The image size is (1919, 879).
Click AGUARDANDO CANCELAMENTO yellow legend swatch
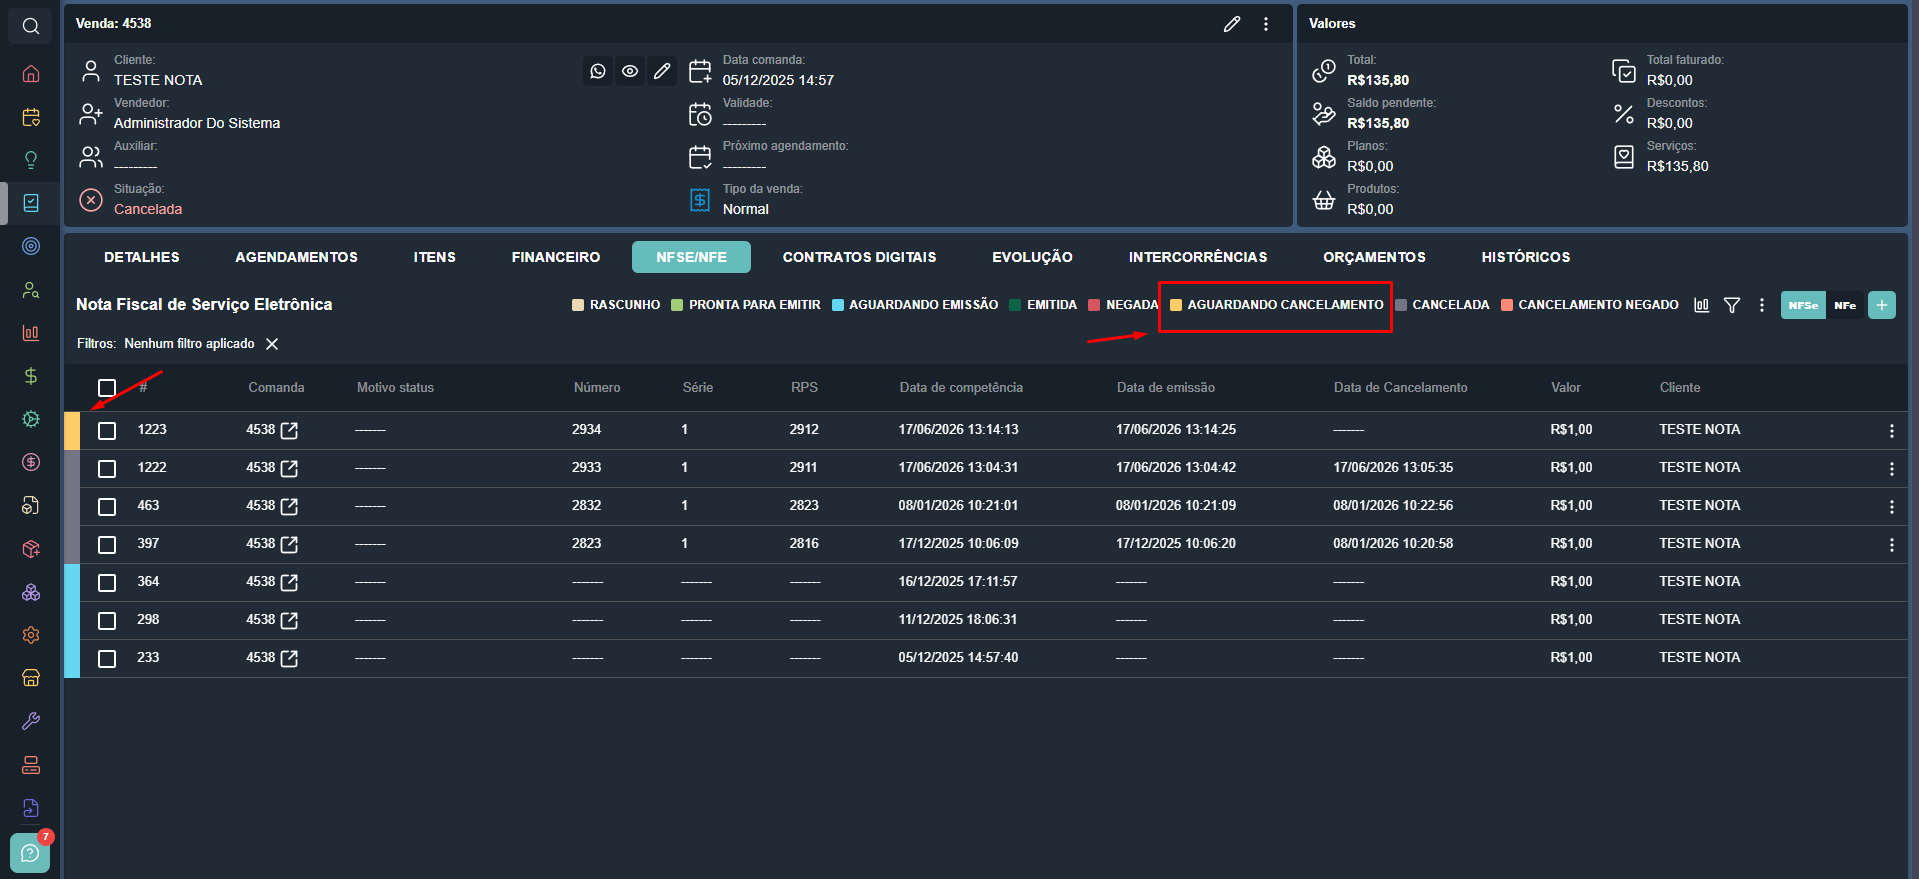(1176, 305)
